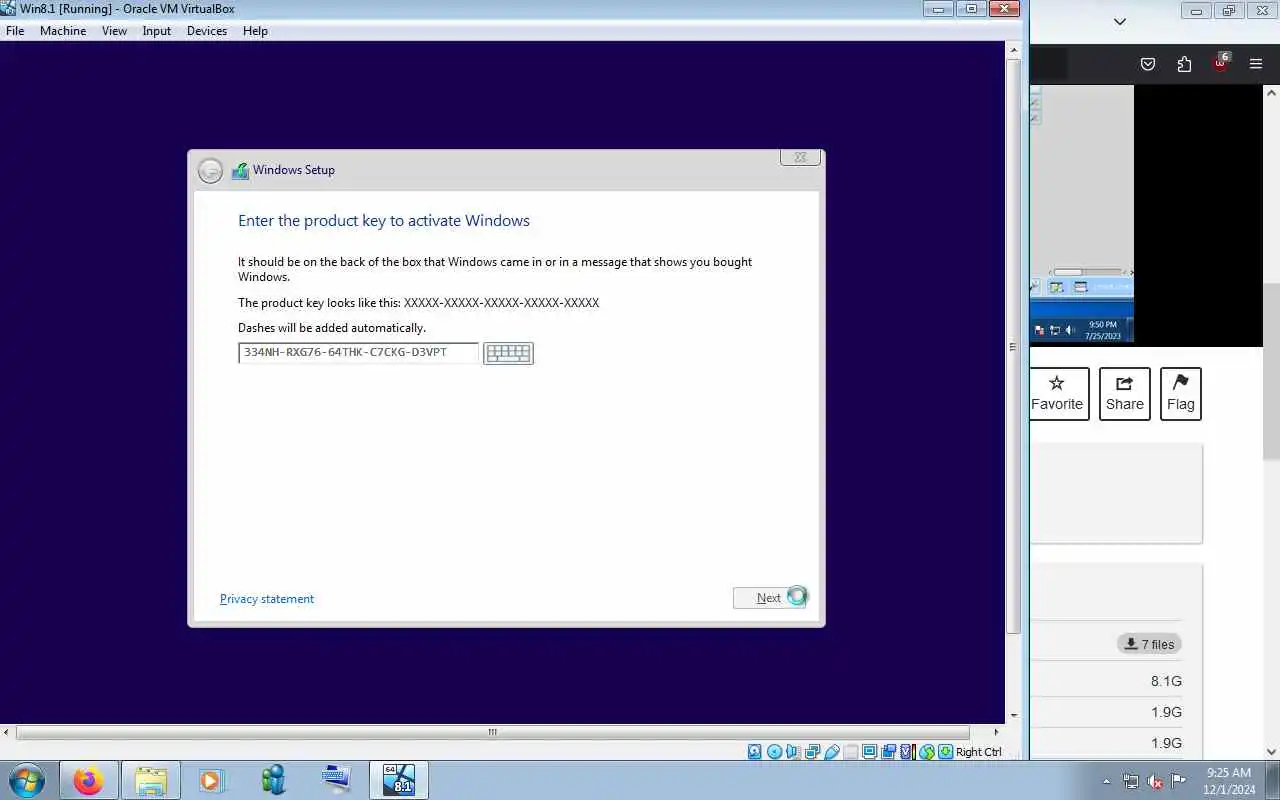
Task: Show hidden tray icons arrow
Action: pyautogui.click(x=1106, y=782)
